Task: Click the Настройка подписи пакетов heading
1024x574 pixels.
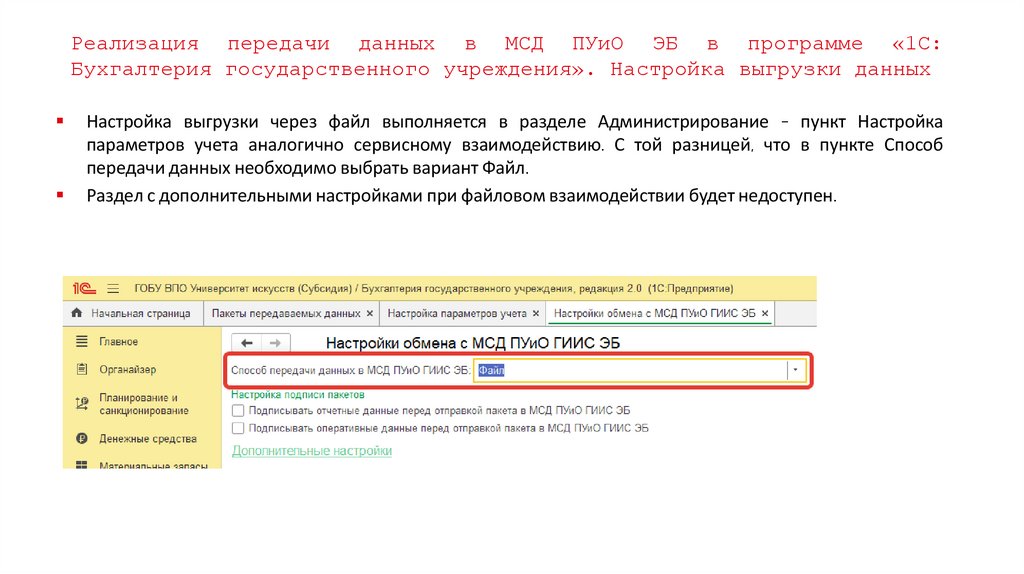Action: (x=298, y=394)
